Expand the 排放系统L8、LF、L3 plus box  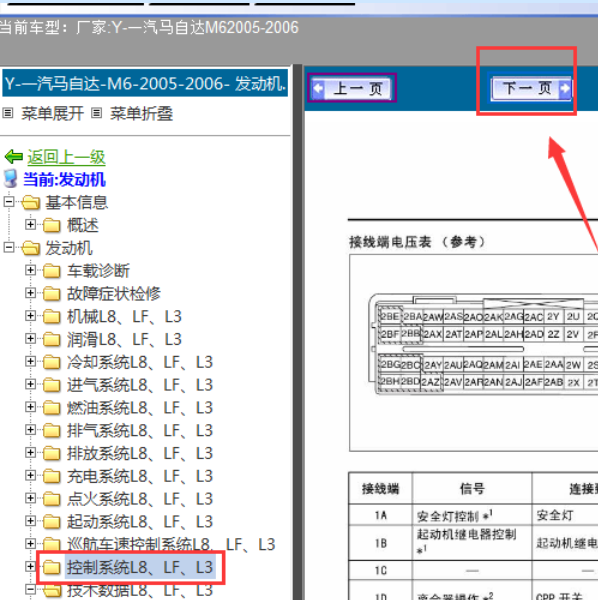point(30,453)
